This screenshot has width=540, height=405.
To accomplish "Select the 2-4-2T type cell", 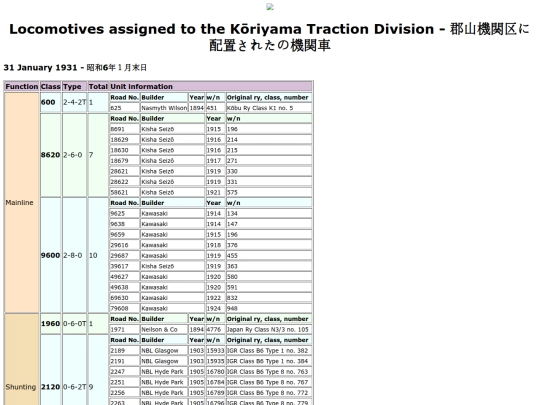I will coord(74,102).
